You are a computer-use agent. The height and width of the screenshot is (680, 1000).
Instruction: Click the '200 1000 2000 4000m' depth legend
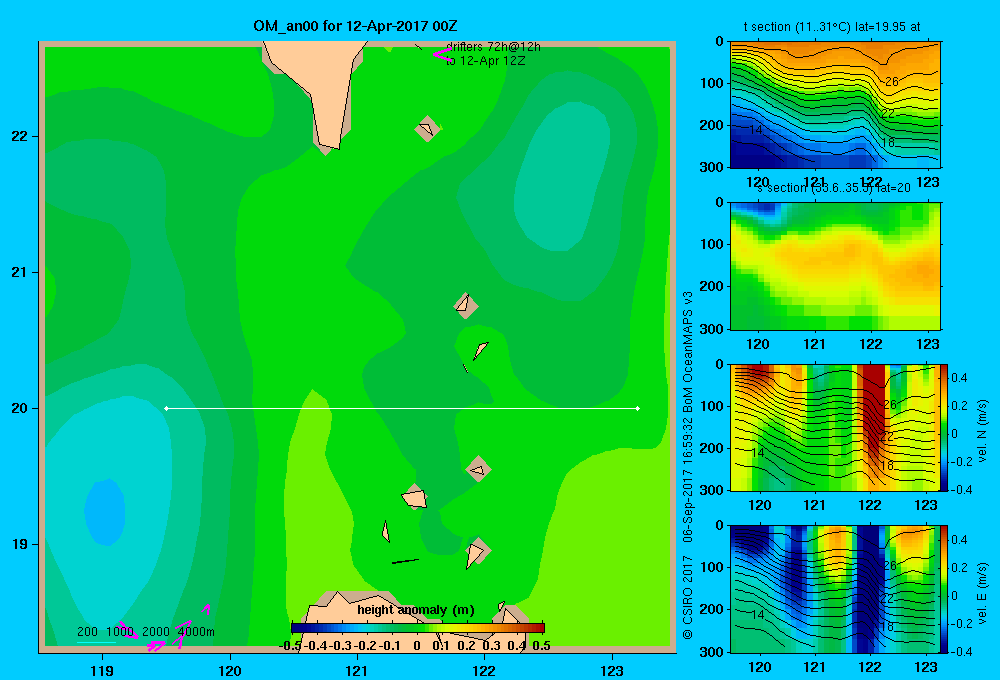pyautogui.click(x=146, y=632)
